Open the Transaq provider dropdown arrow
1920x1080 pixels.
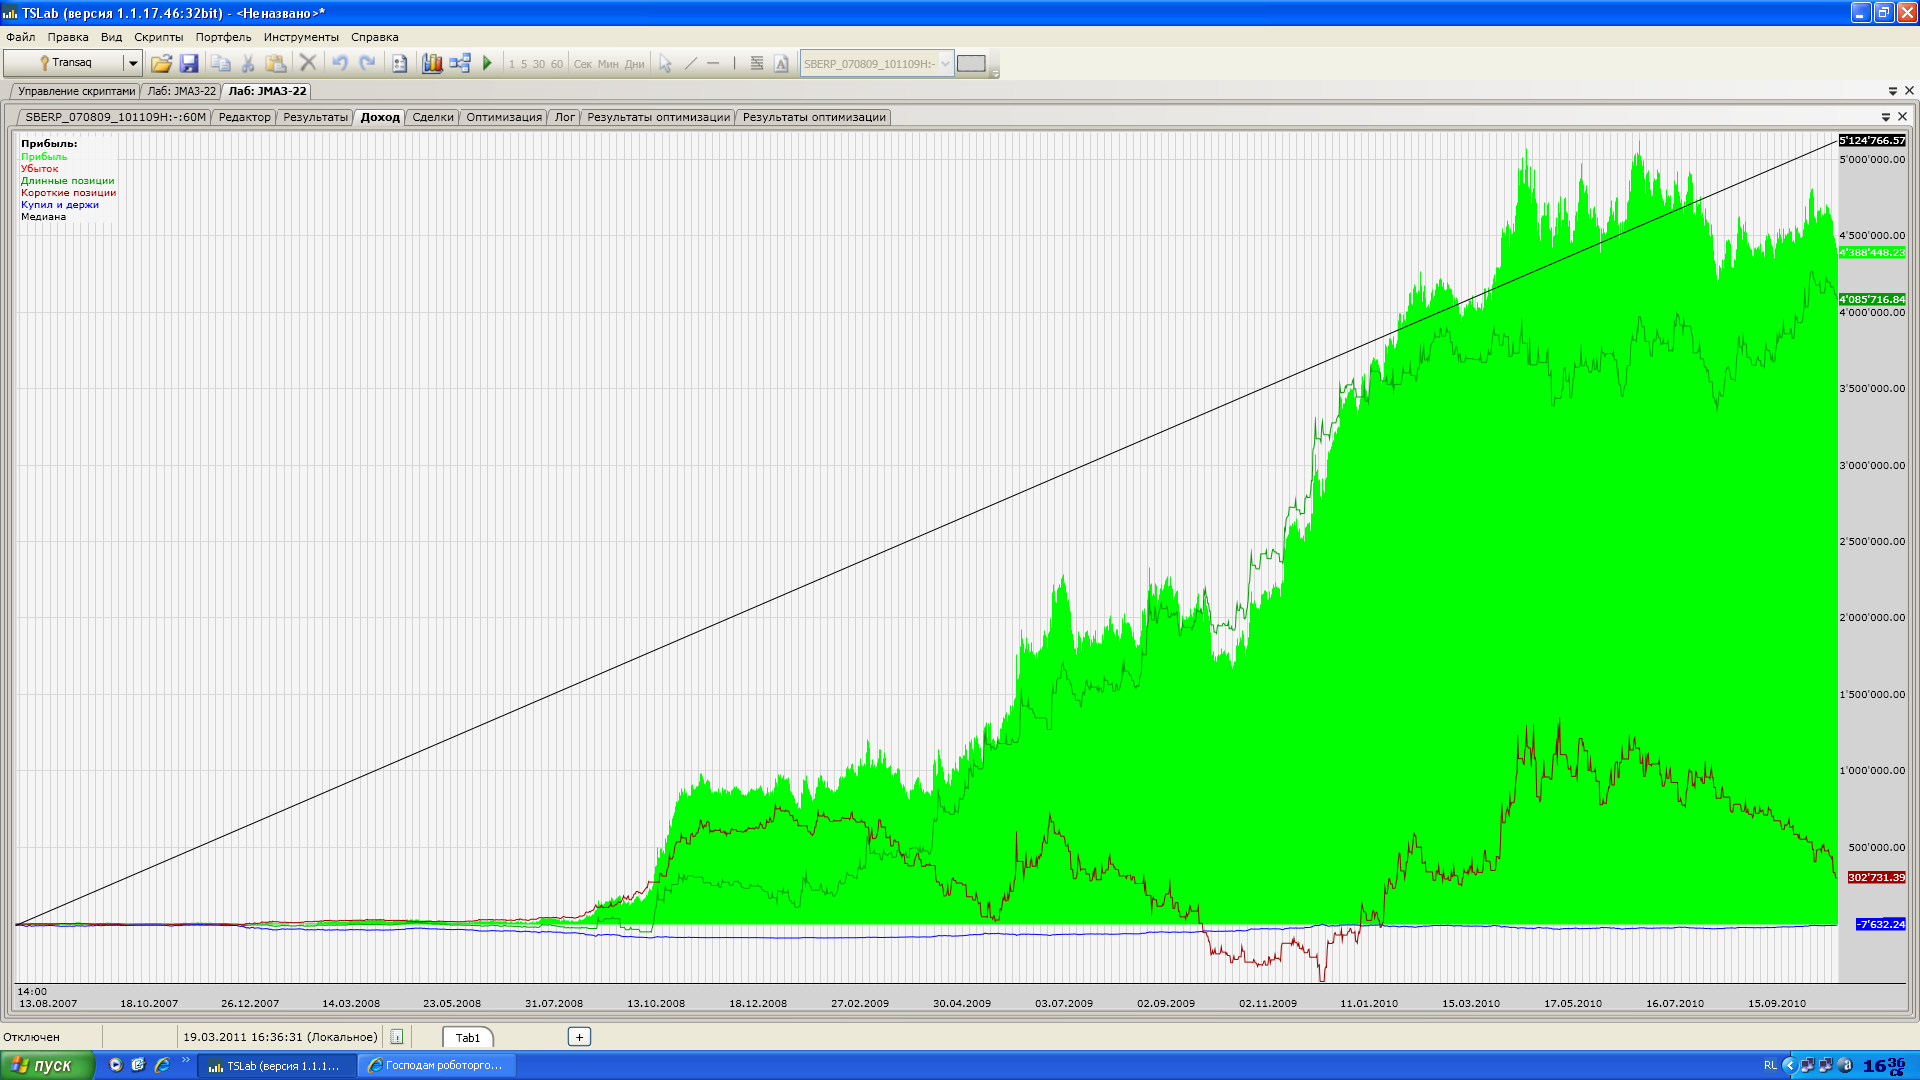pos(132,63)
